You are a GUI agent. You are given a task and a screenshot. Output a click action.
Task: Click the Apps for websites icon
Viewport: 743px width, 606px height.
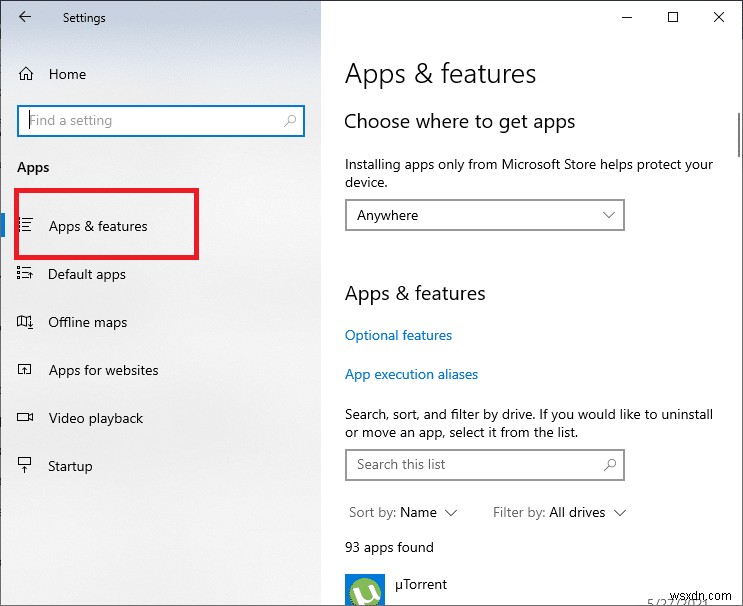(x=25, y=370)
